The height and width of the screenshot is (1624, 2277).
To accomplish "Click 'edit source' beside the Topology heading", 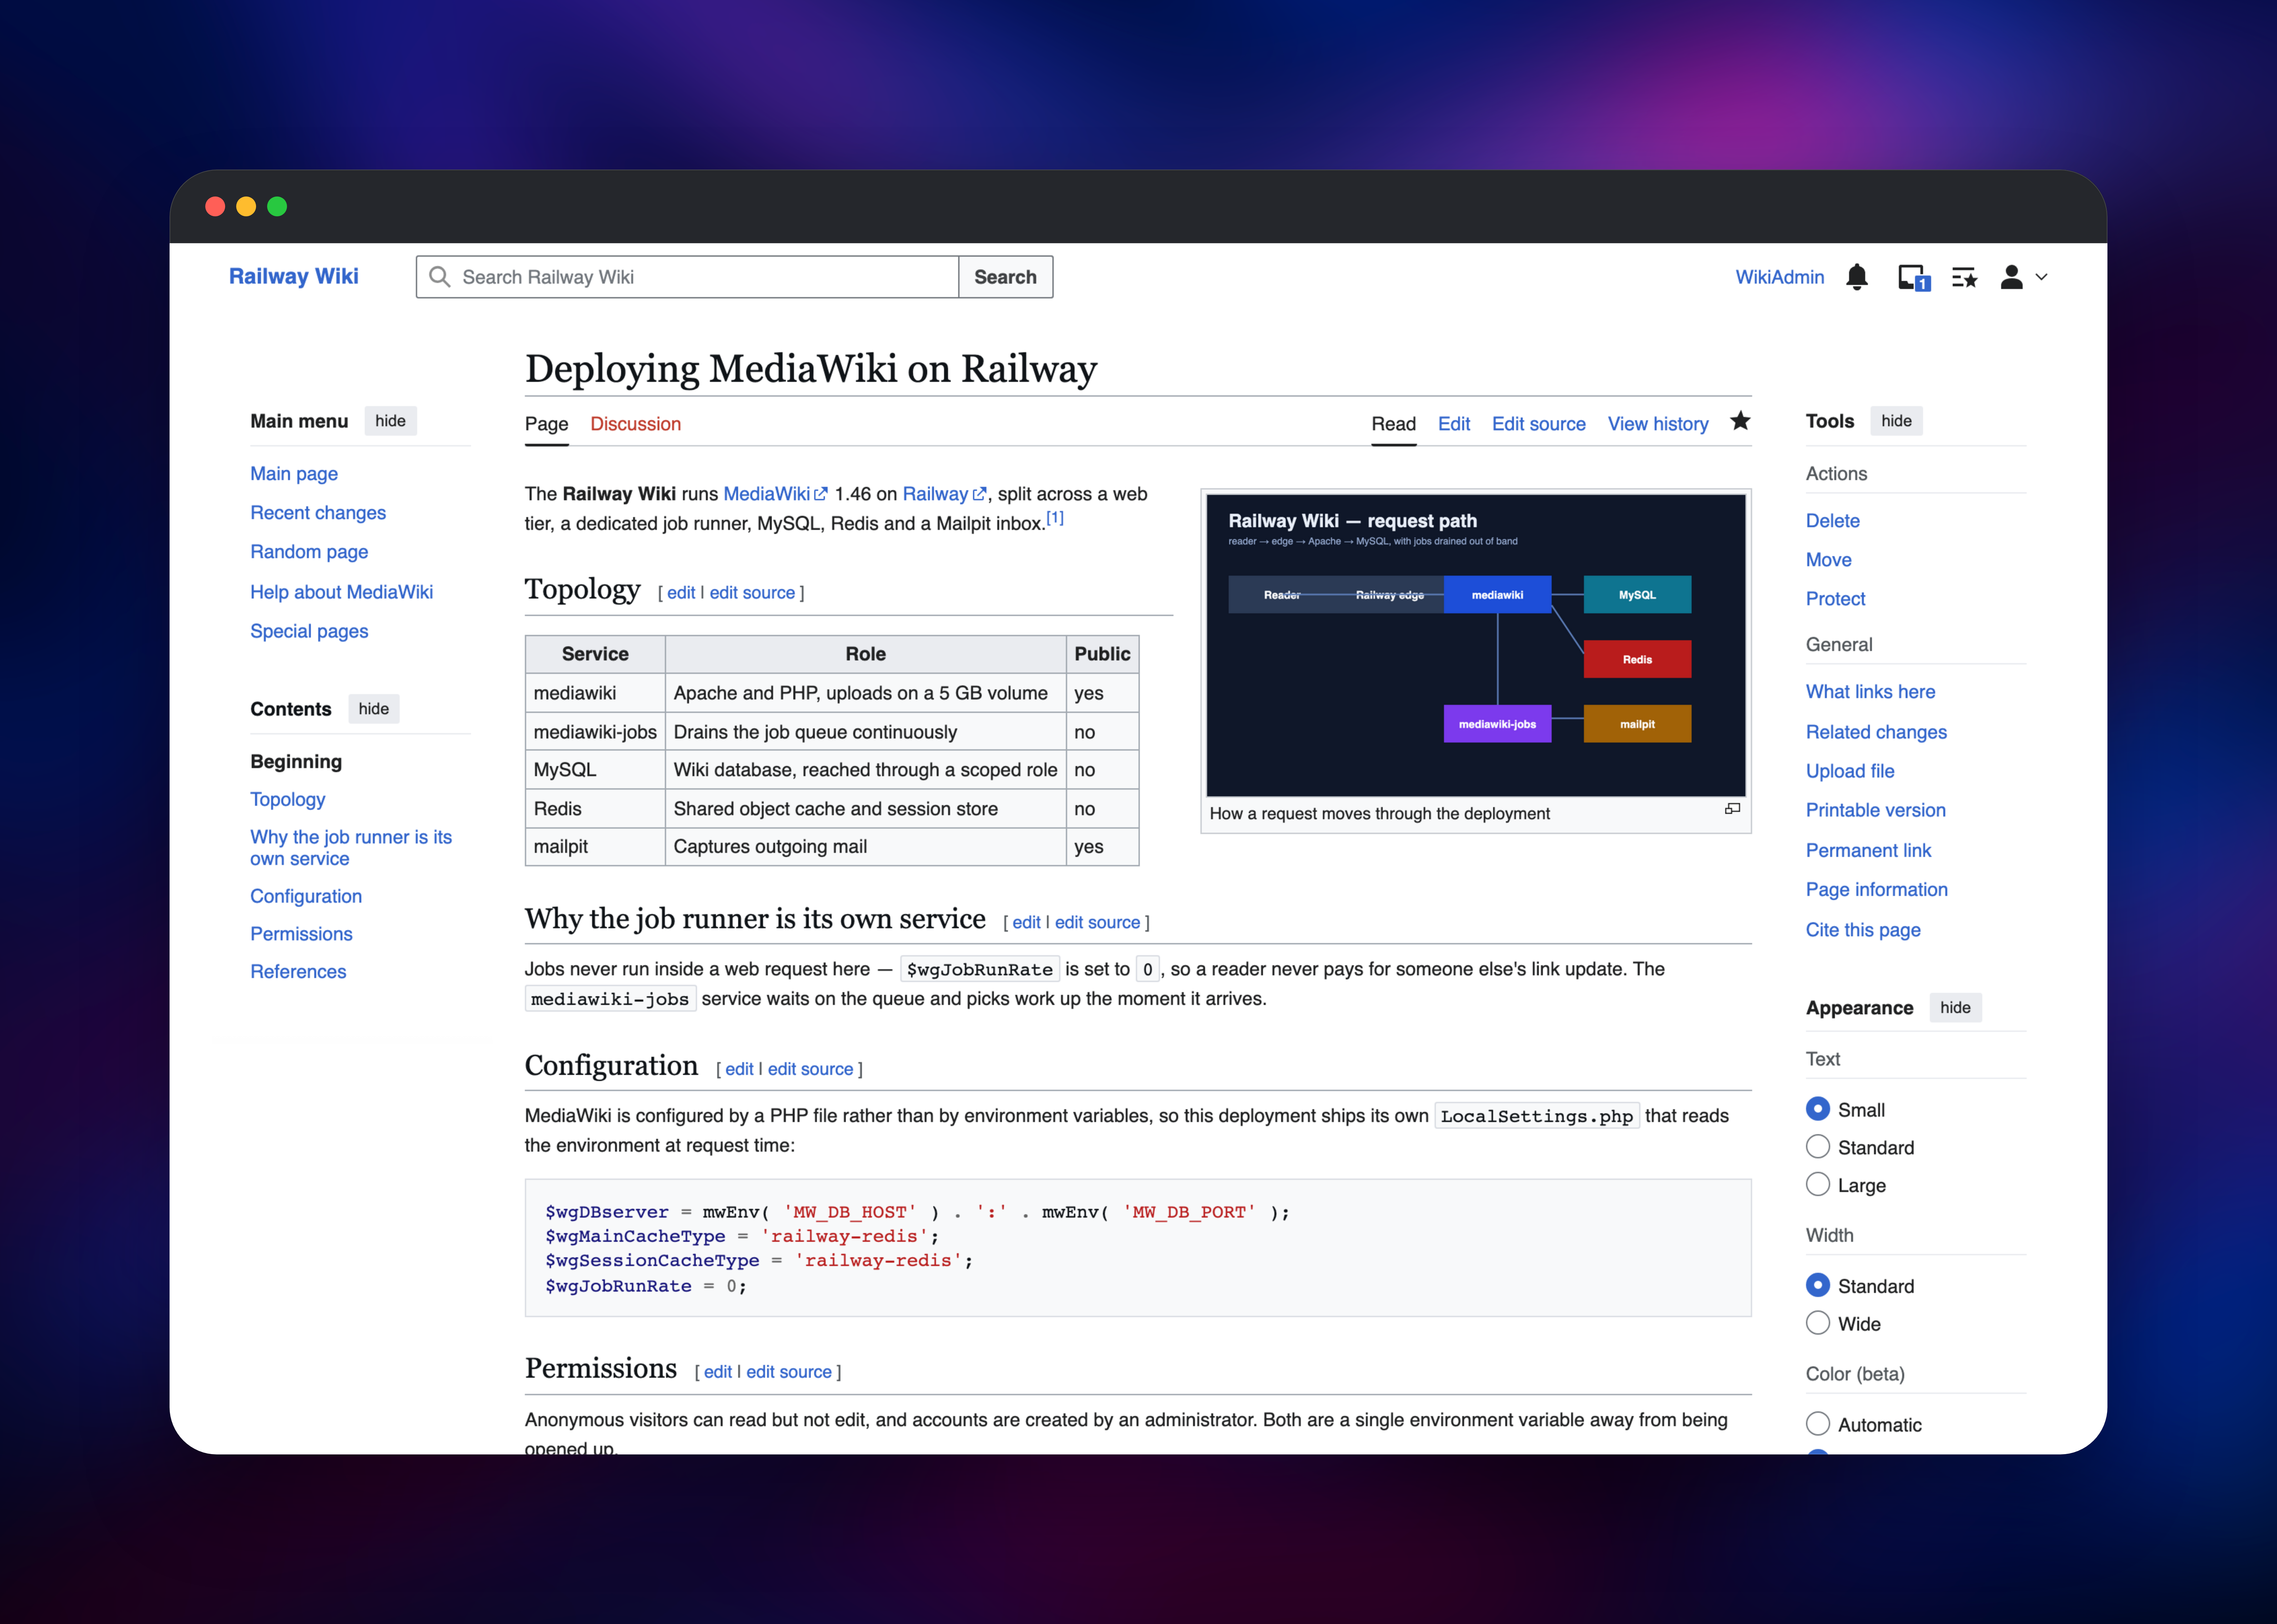I will tap(752, 593).
